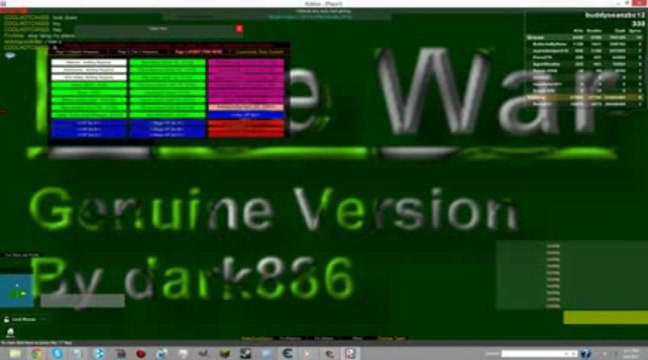Open the blue E icon on the taskbar
The image size is (648, 360).
point(287,353)
